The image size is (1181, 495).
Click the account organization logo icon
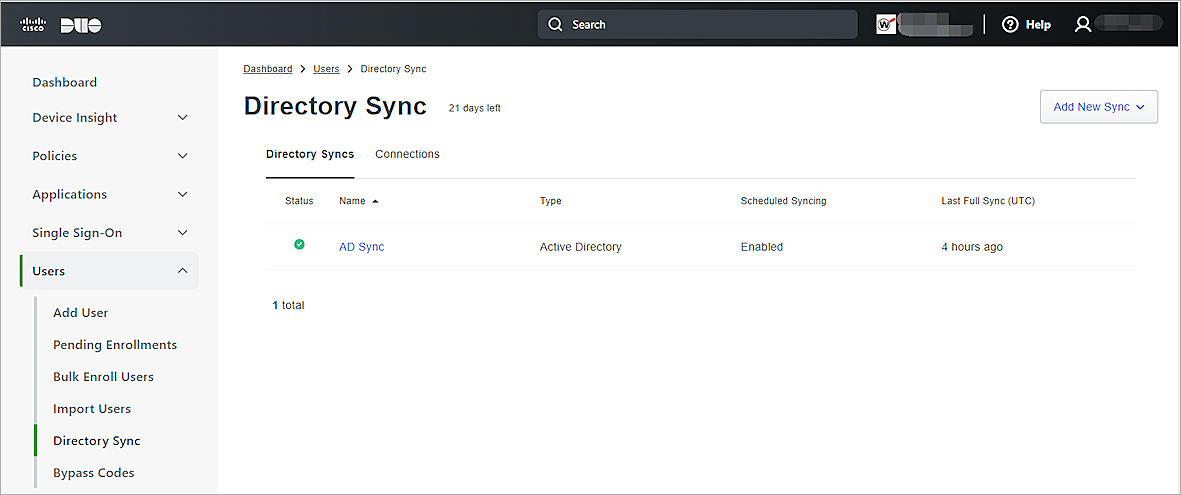coord(886,25)
